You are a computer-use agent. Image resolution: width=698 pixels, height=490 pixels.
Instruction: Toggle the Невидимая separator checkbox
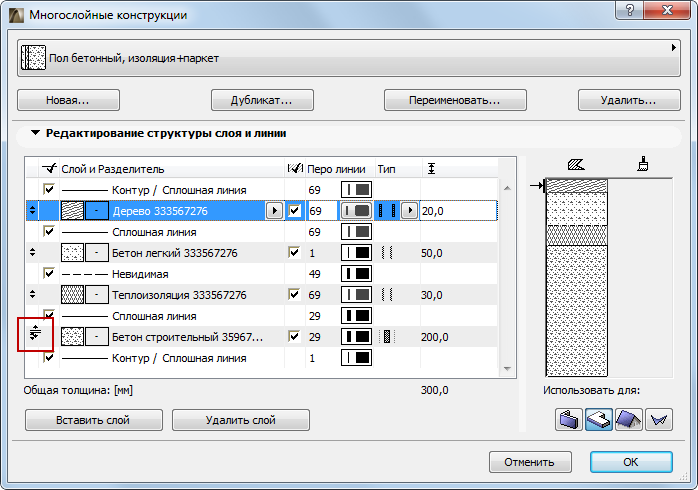tap(49, 273)
